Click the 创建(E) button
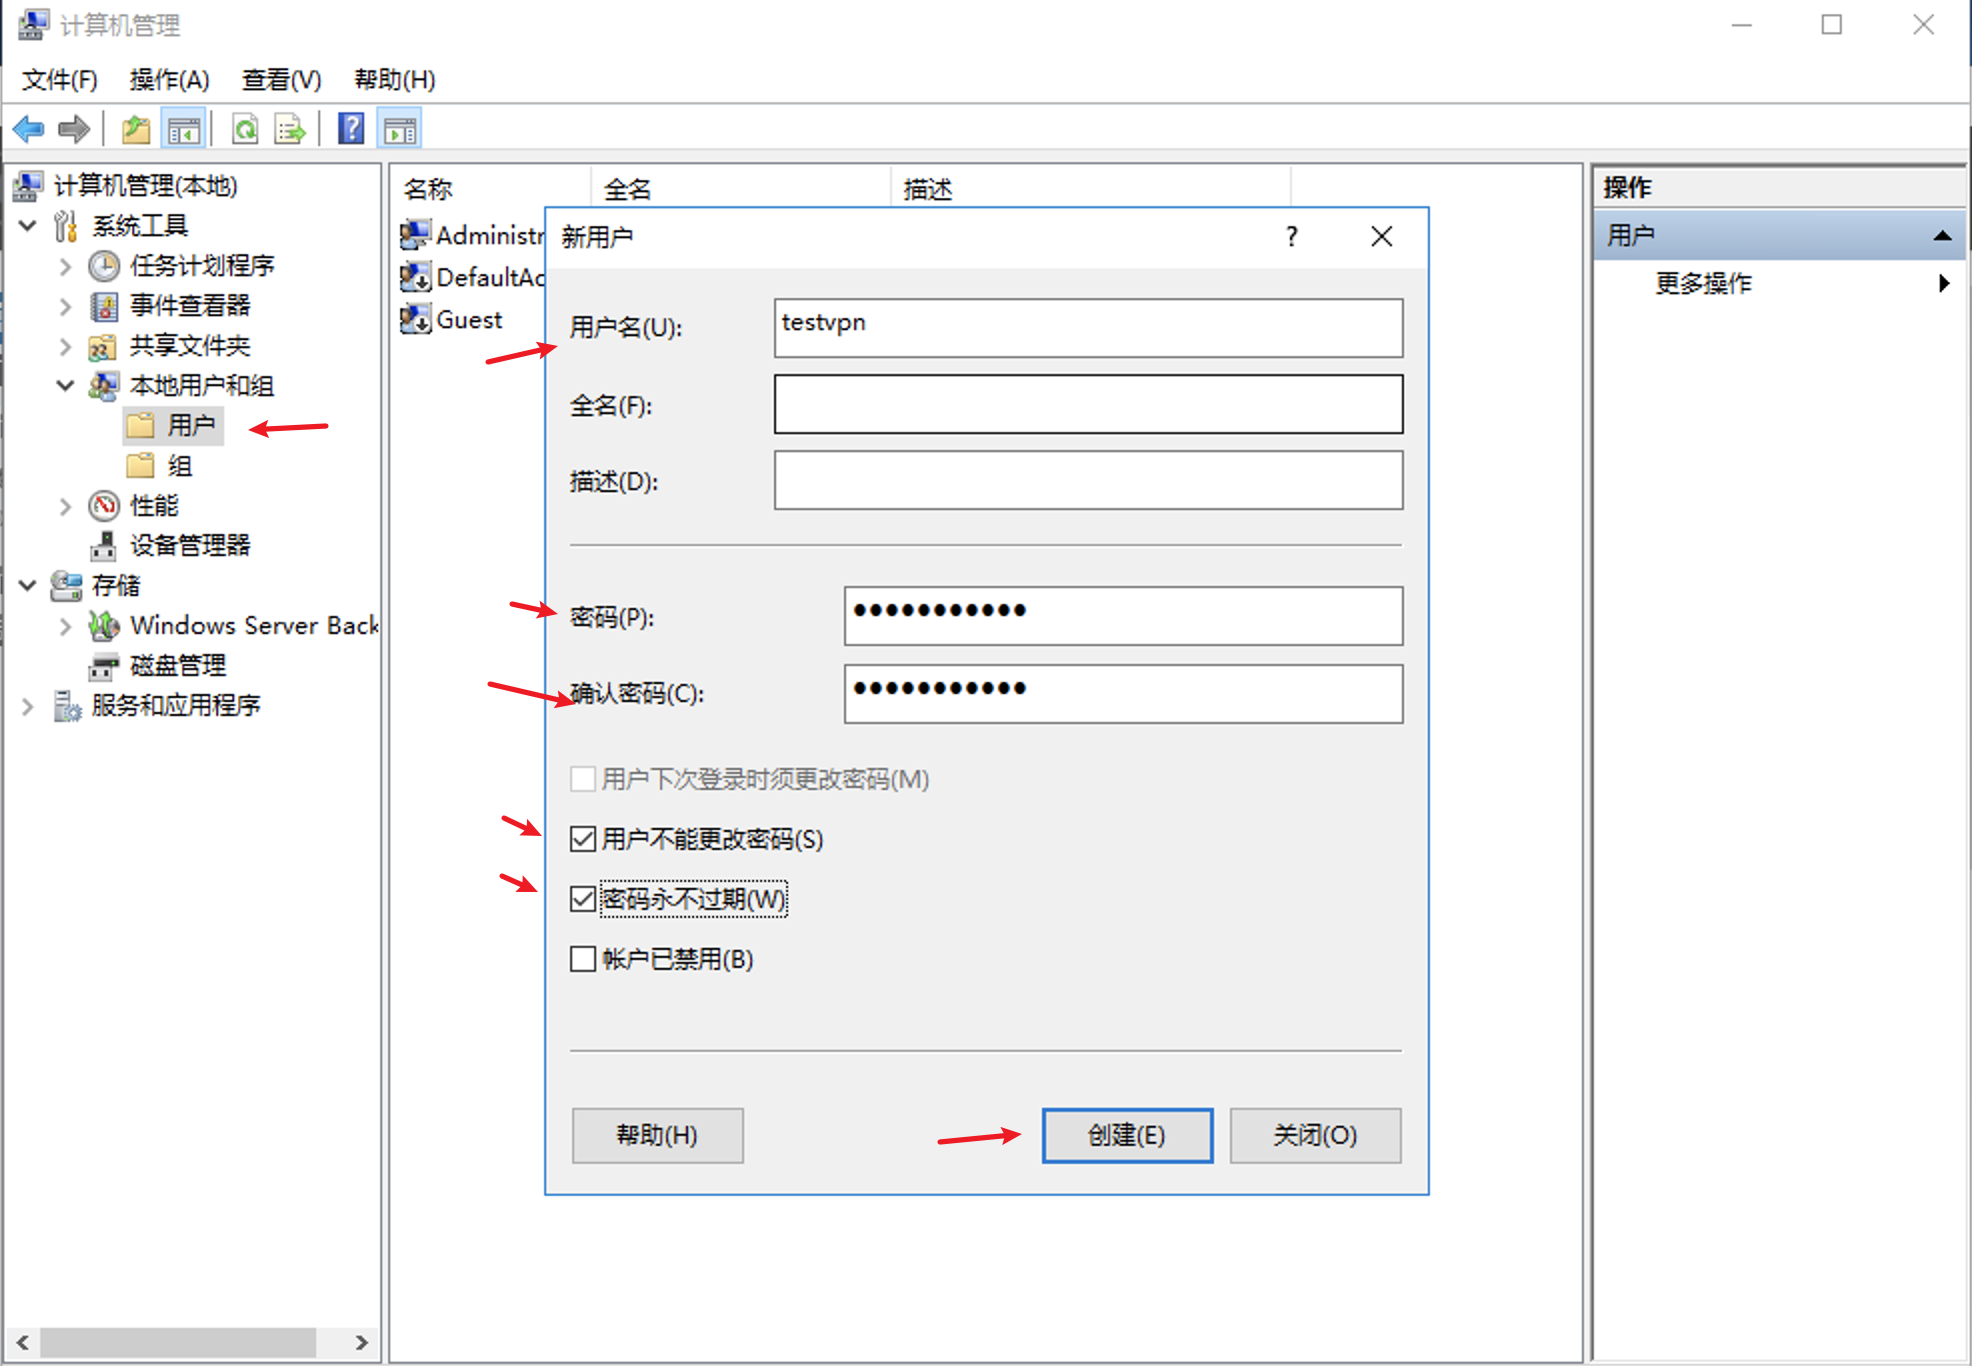The image size is (1972, 1366). pyautogui.click(x=1126, y=1135)
